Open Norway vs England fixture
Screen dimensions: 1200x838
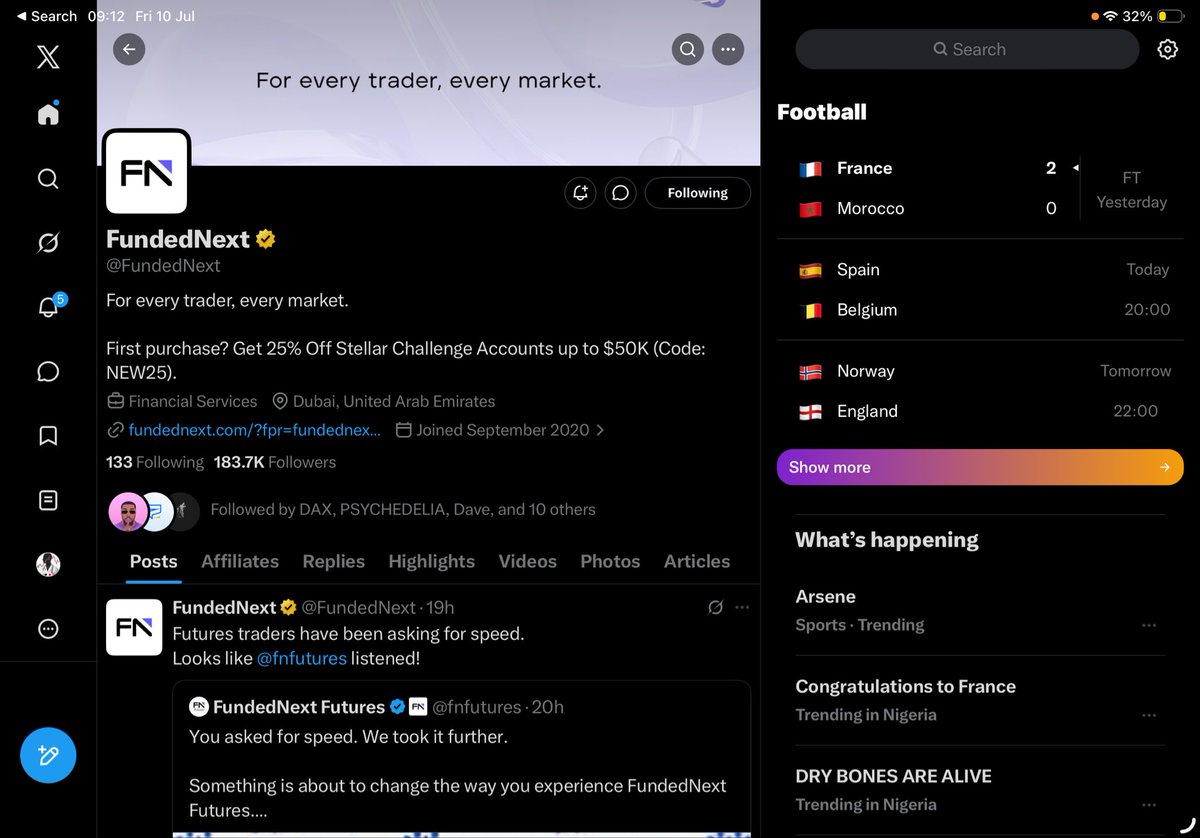pyautogui.click(x=980, y=390)
